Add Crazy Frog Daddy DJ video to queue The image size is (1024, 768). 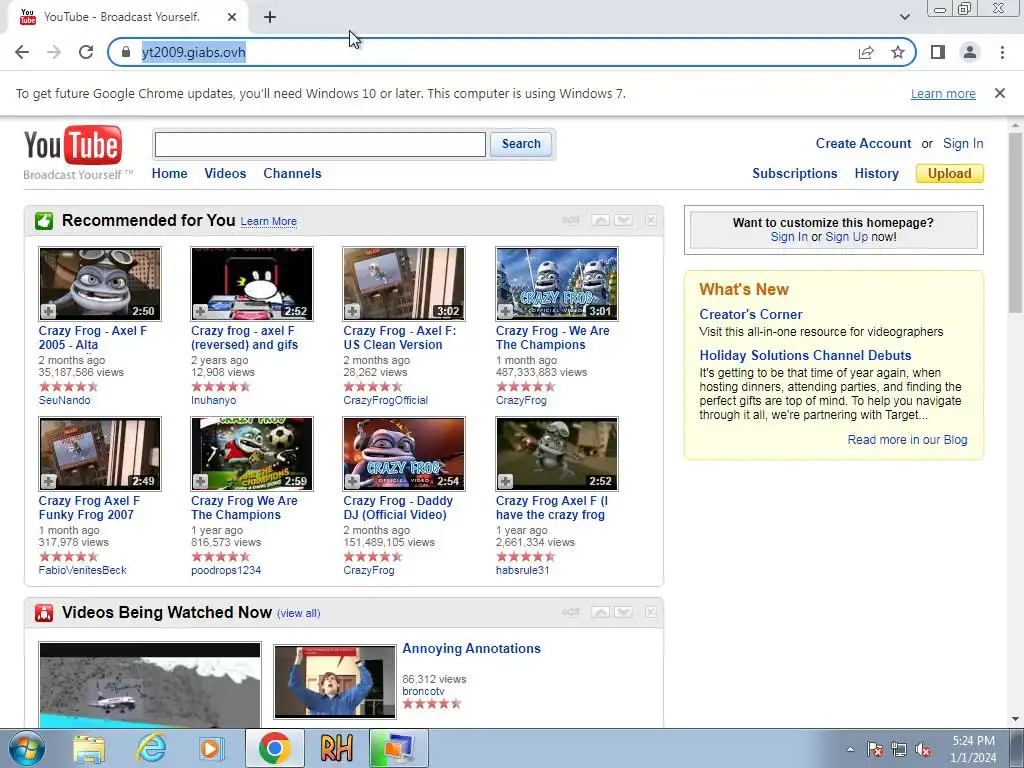(353, 481)
